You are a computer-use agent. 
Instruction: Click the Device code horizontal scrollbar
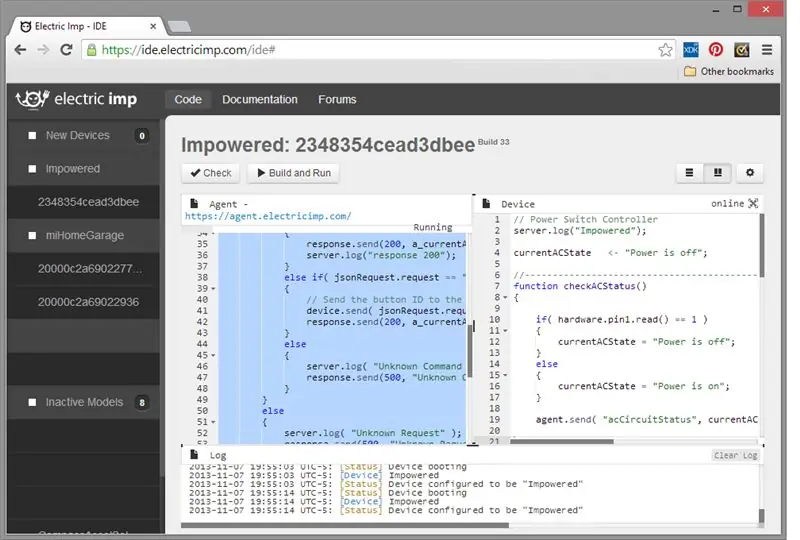[562, 441]
